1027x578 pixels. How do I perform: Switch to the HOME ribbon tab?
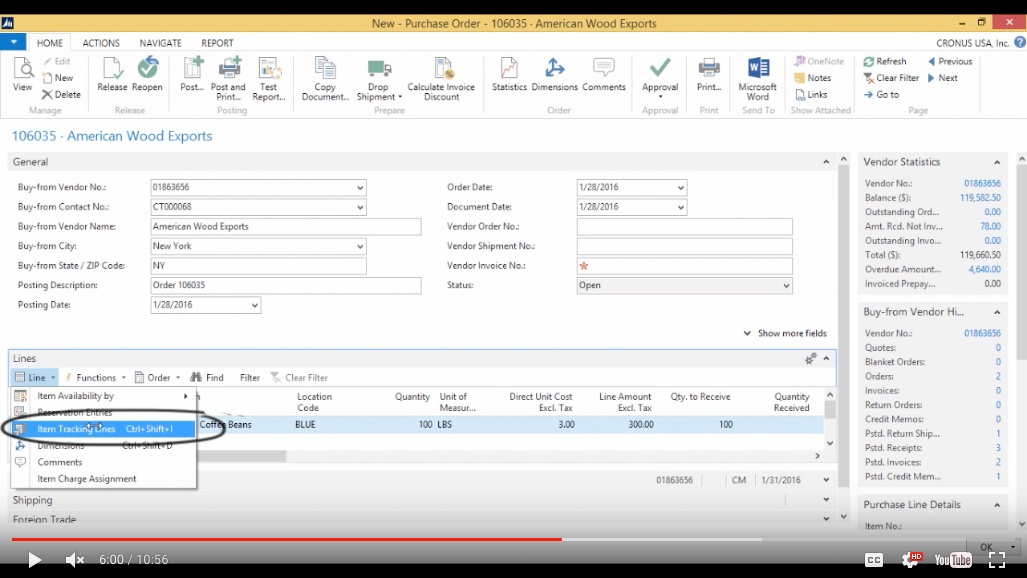(x=50, y=43)
